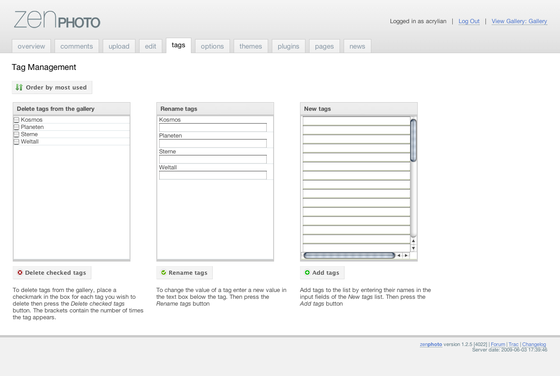
Task: Open the options tab
Action: tap(212, 46)
